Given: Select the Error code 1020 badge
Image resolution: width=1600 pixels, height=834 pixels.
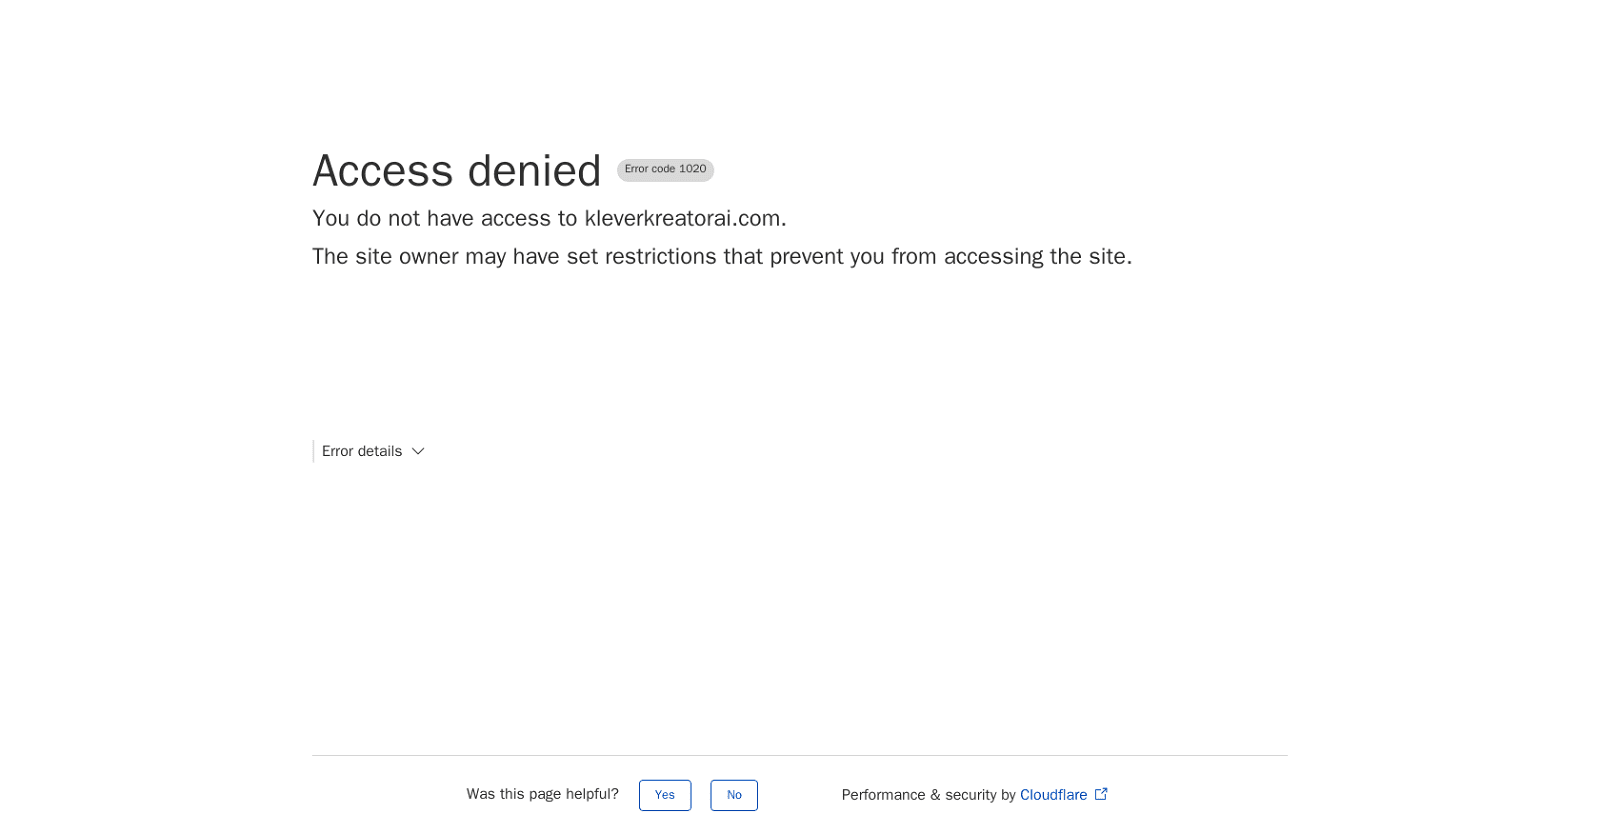Looking at the screenshot, I should [665, 170].
